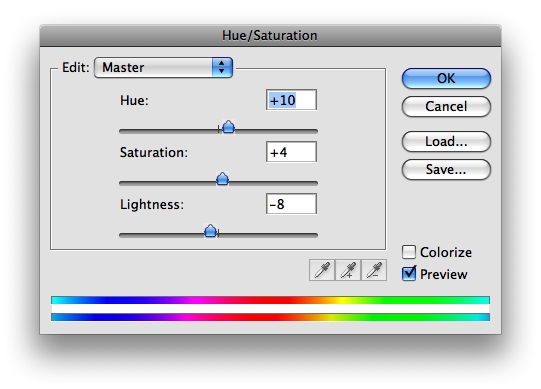541x389 pixels.
Task: Uncheck the Preview checkbox
Action: coord(409,274)
